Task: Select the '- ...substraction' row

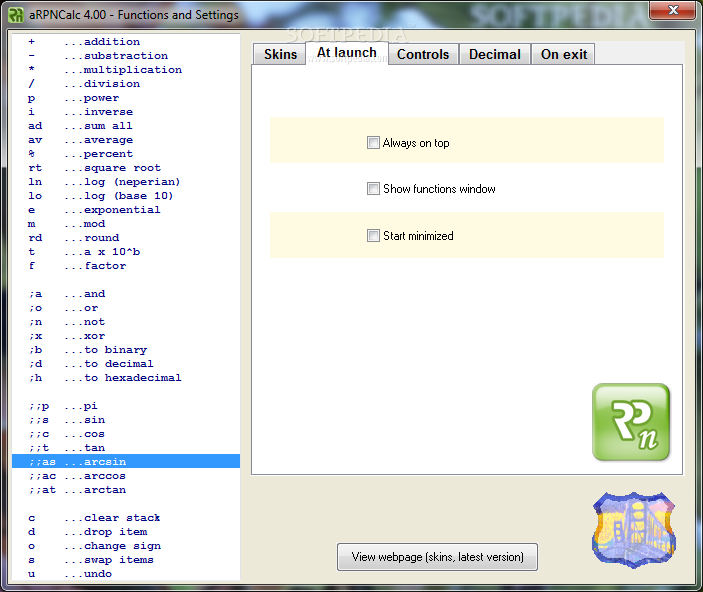Action: click(126, 56)
